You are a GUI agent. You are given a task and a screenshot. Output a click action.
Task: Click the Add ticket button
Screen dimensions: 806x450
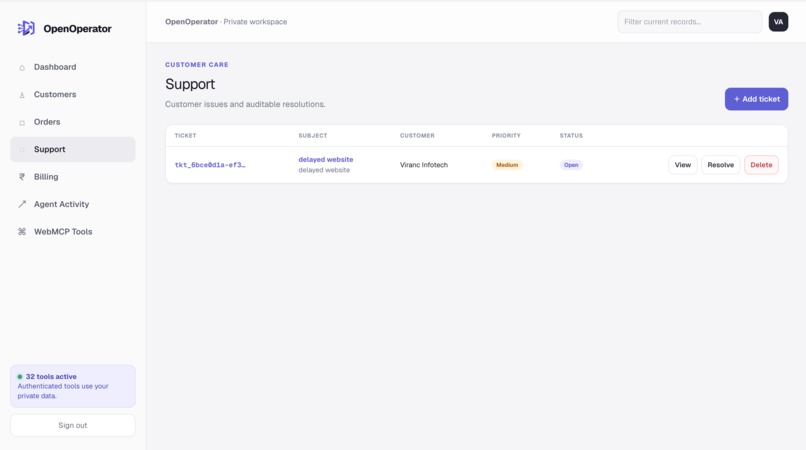click(756, 99)
